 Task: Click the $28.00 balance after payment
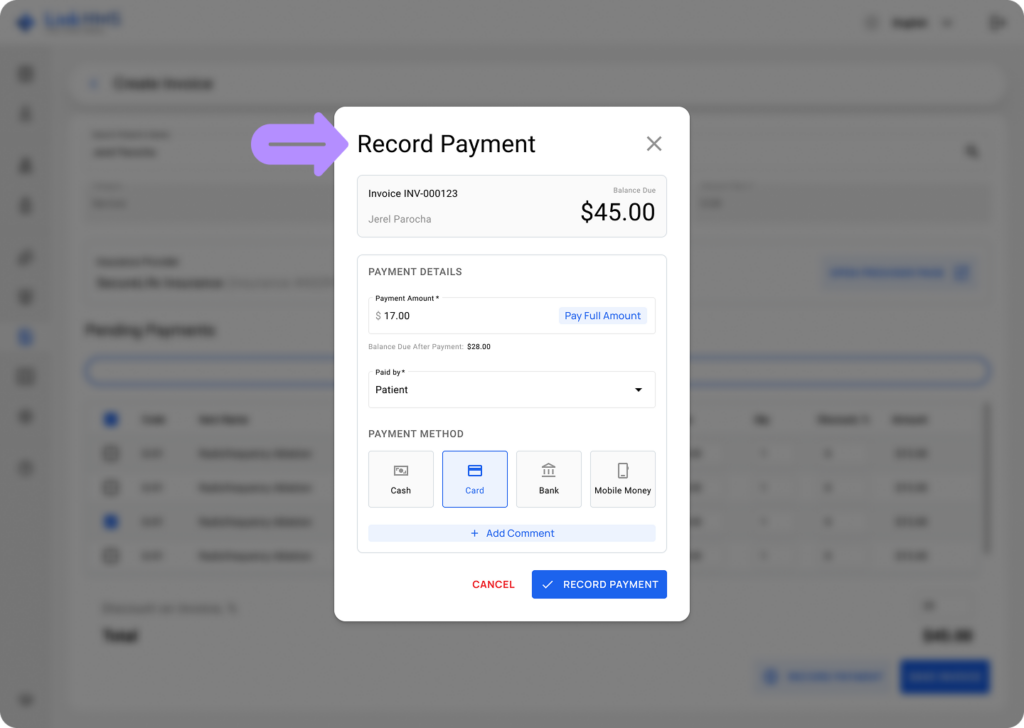coord(479,347)
